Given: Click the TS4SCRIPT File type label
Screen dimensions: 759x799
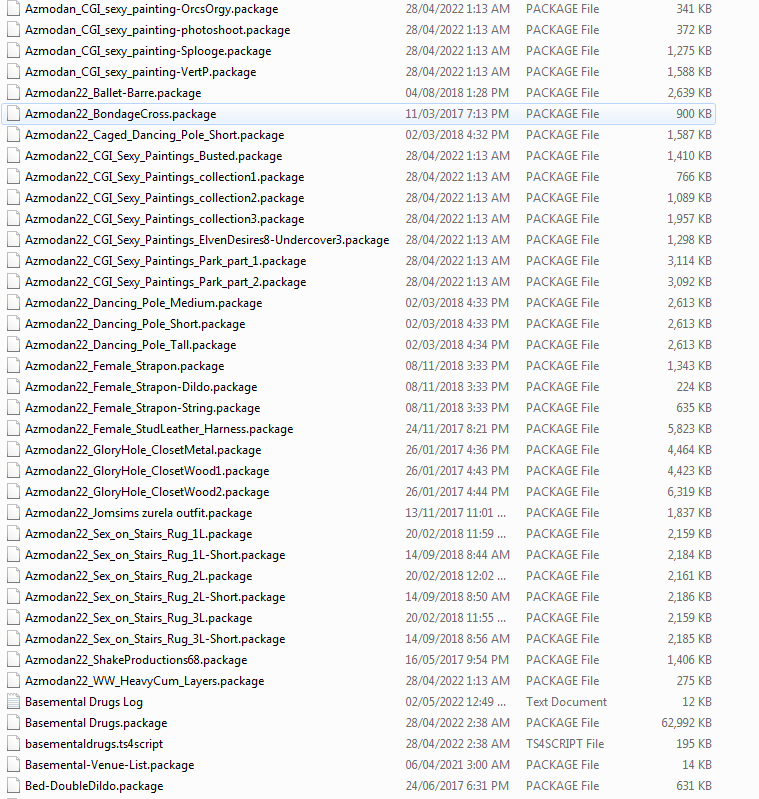Looking at the screenshot, I should click(565, 743).
